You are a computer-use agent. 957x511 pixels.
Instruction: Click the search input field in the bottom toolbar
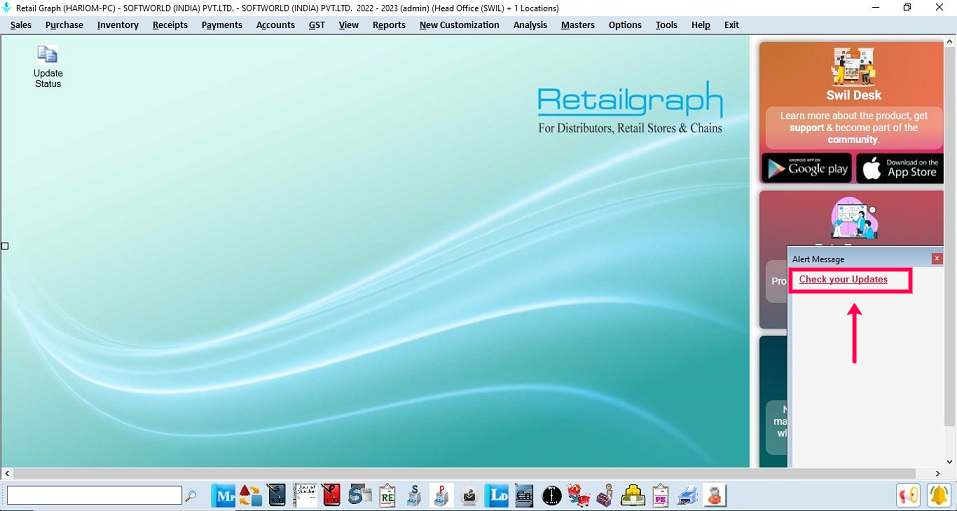tap(94, 495)
